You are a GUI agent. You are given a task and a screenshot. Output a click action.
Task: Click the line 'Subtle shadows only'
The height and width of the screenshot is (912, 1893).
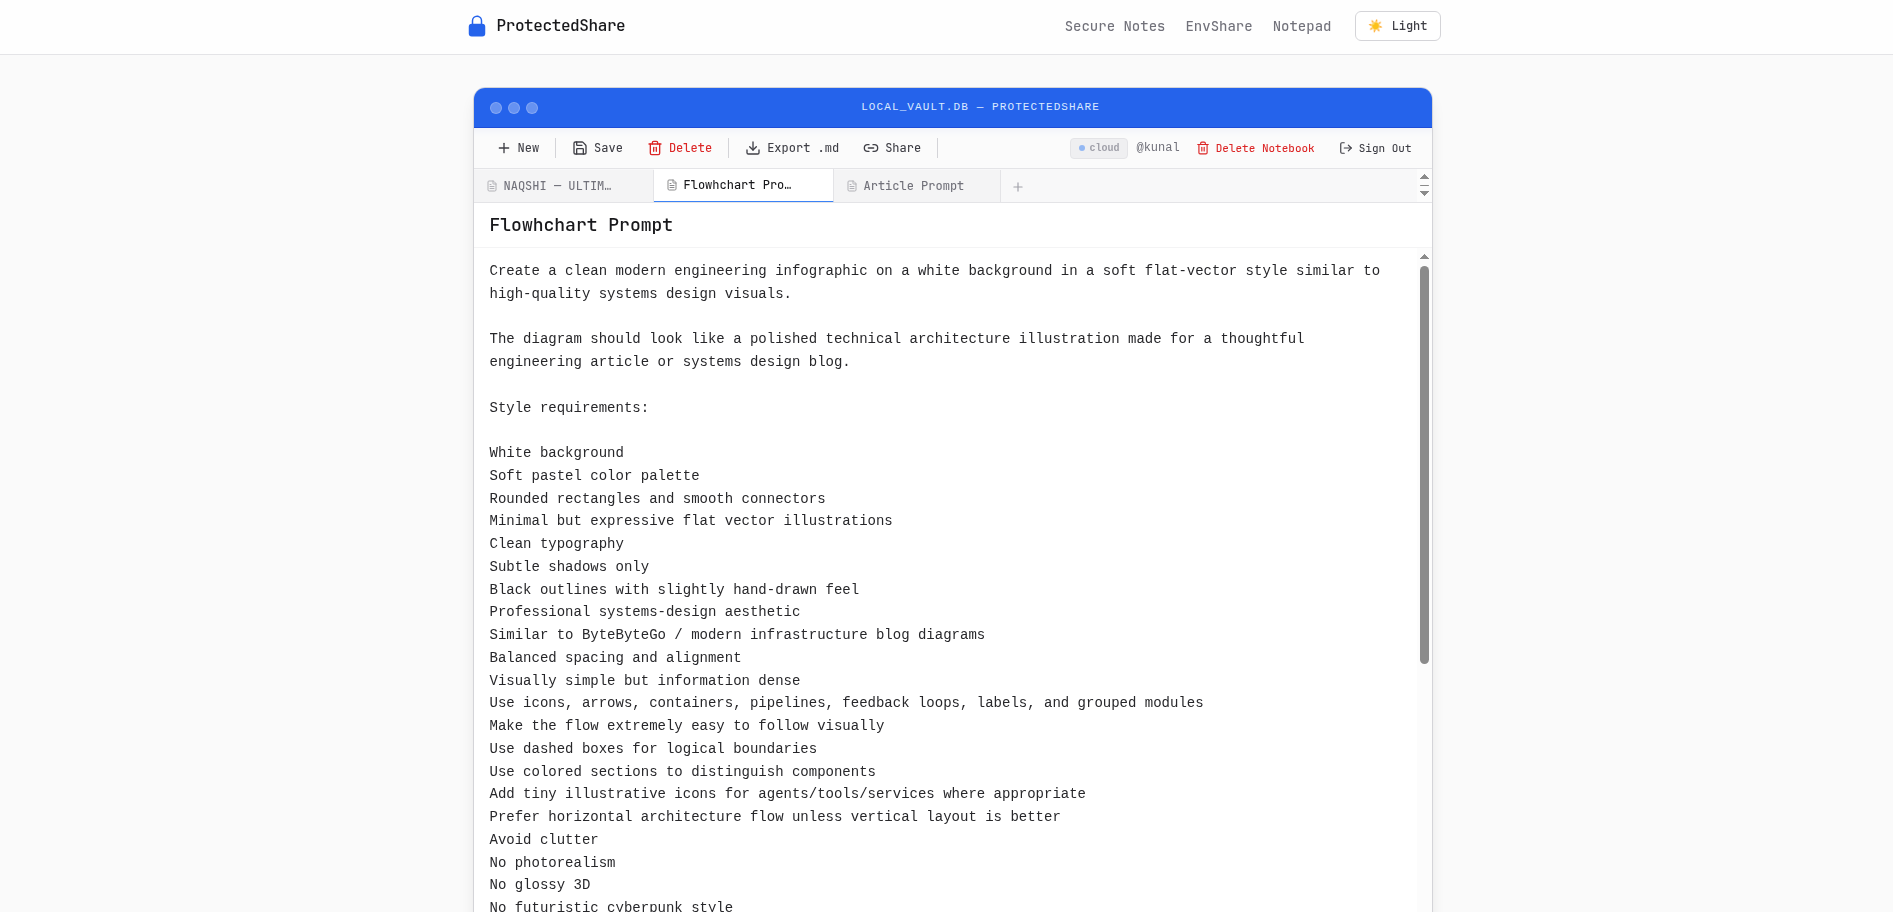tap(569, 567)
